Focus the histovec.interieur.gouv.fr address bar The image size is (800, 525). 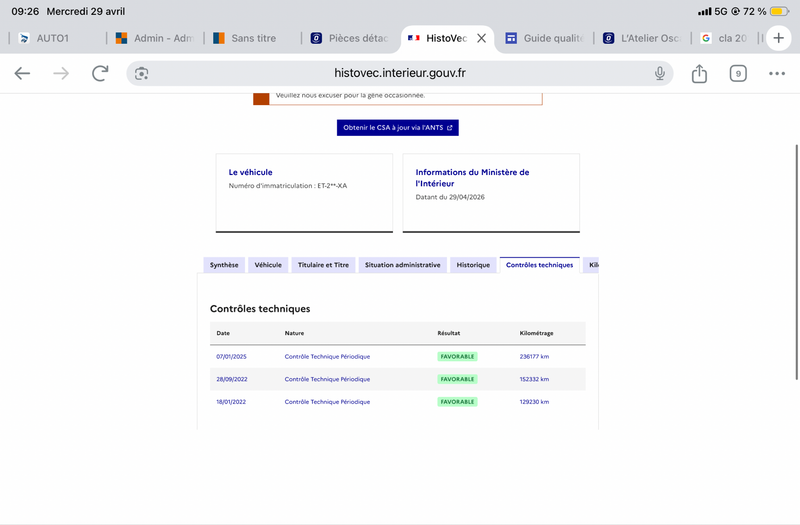pos(399,73)
